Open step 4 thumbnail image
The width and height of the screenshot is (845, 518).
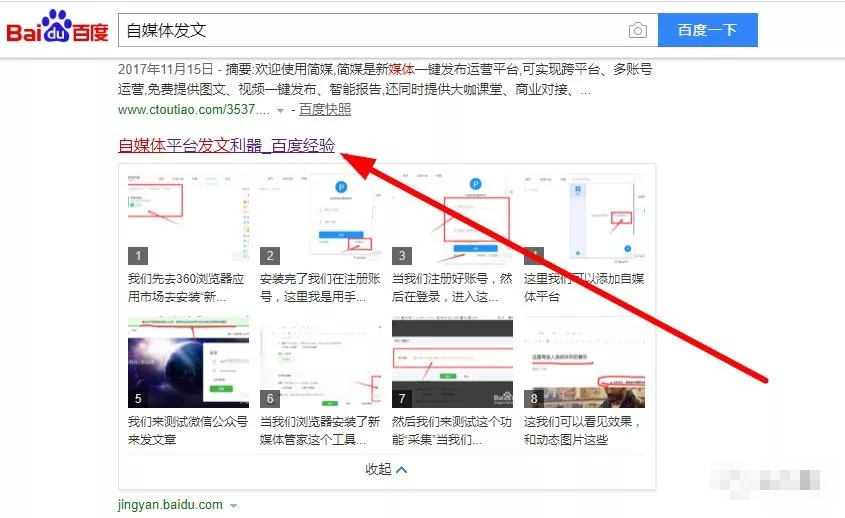click(x=584, y=219)
